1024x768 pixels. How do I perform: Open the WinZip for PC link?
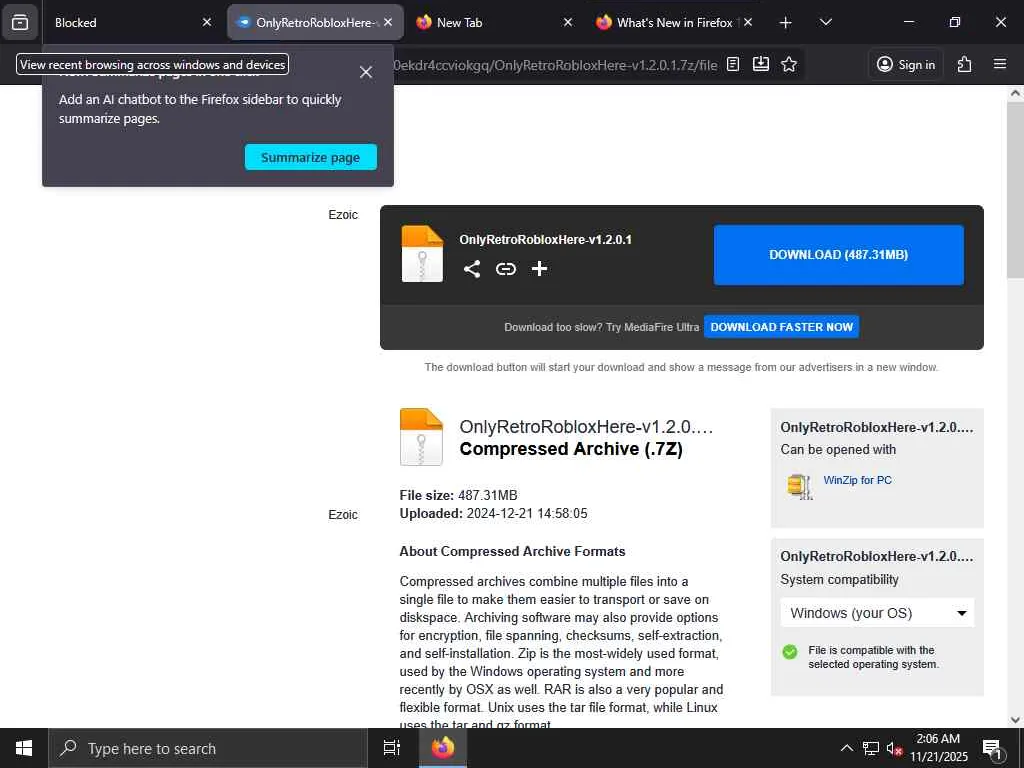[x=857, y=480]
